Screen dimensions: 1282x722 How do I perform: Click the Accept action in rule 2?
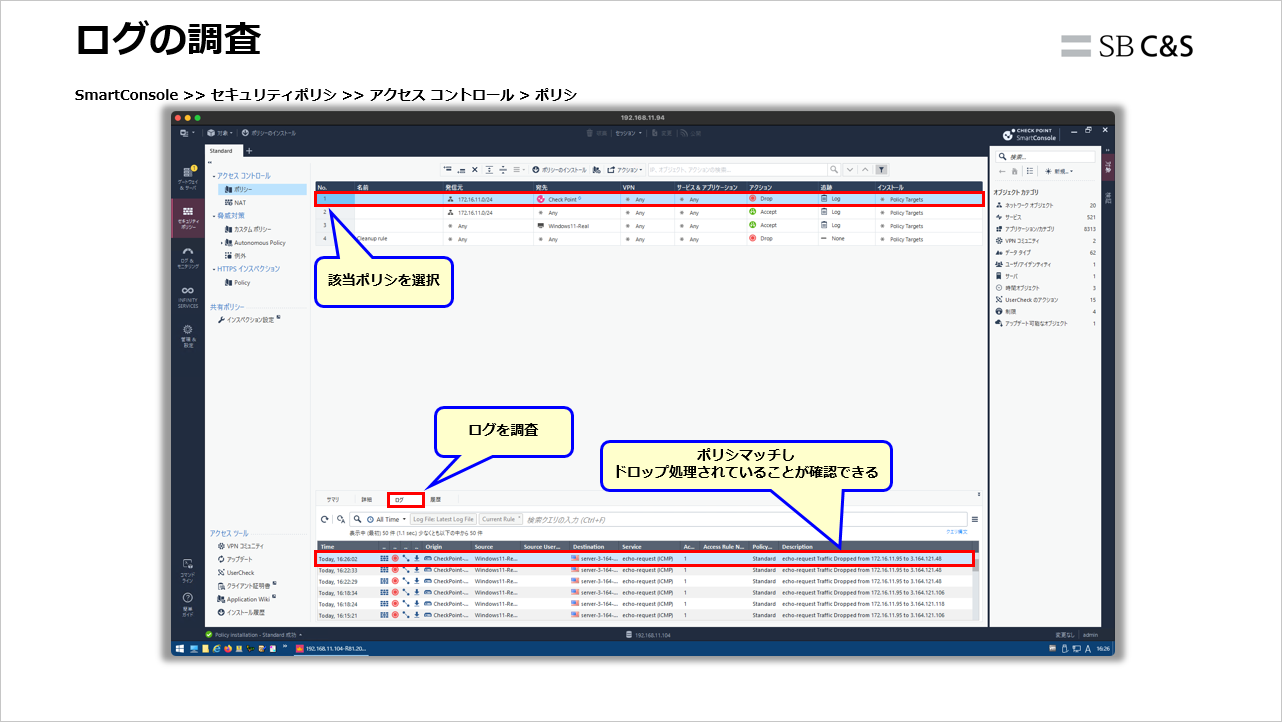pyautogui.click(x=762, y=212)
